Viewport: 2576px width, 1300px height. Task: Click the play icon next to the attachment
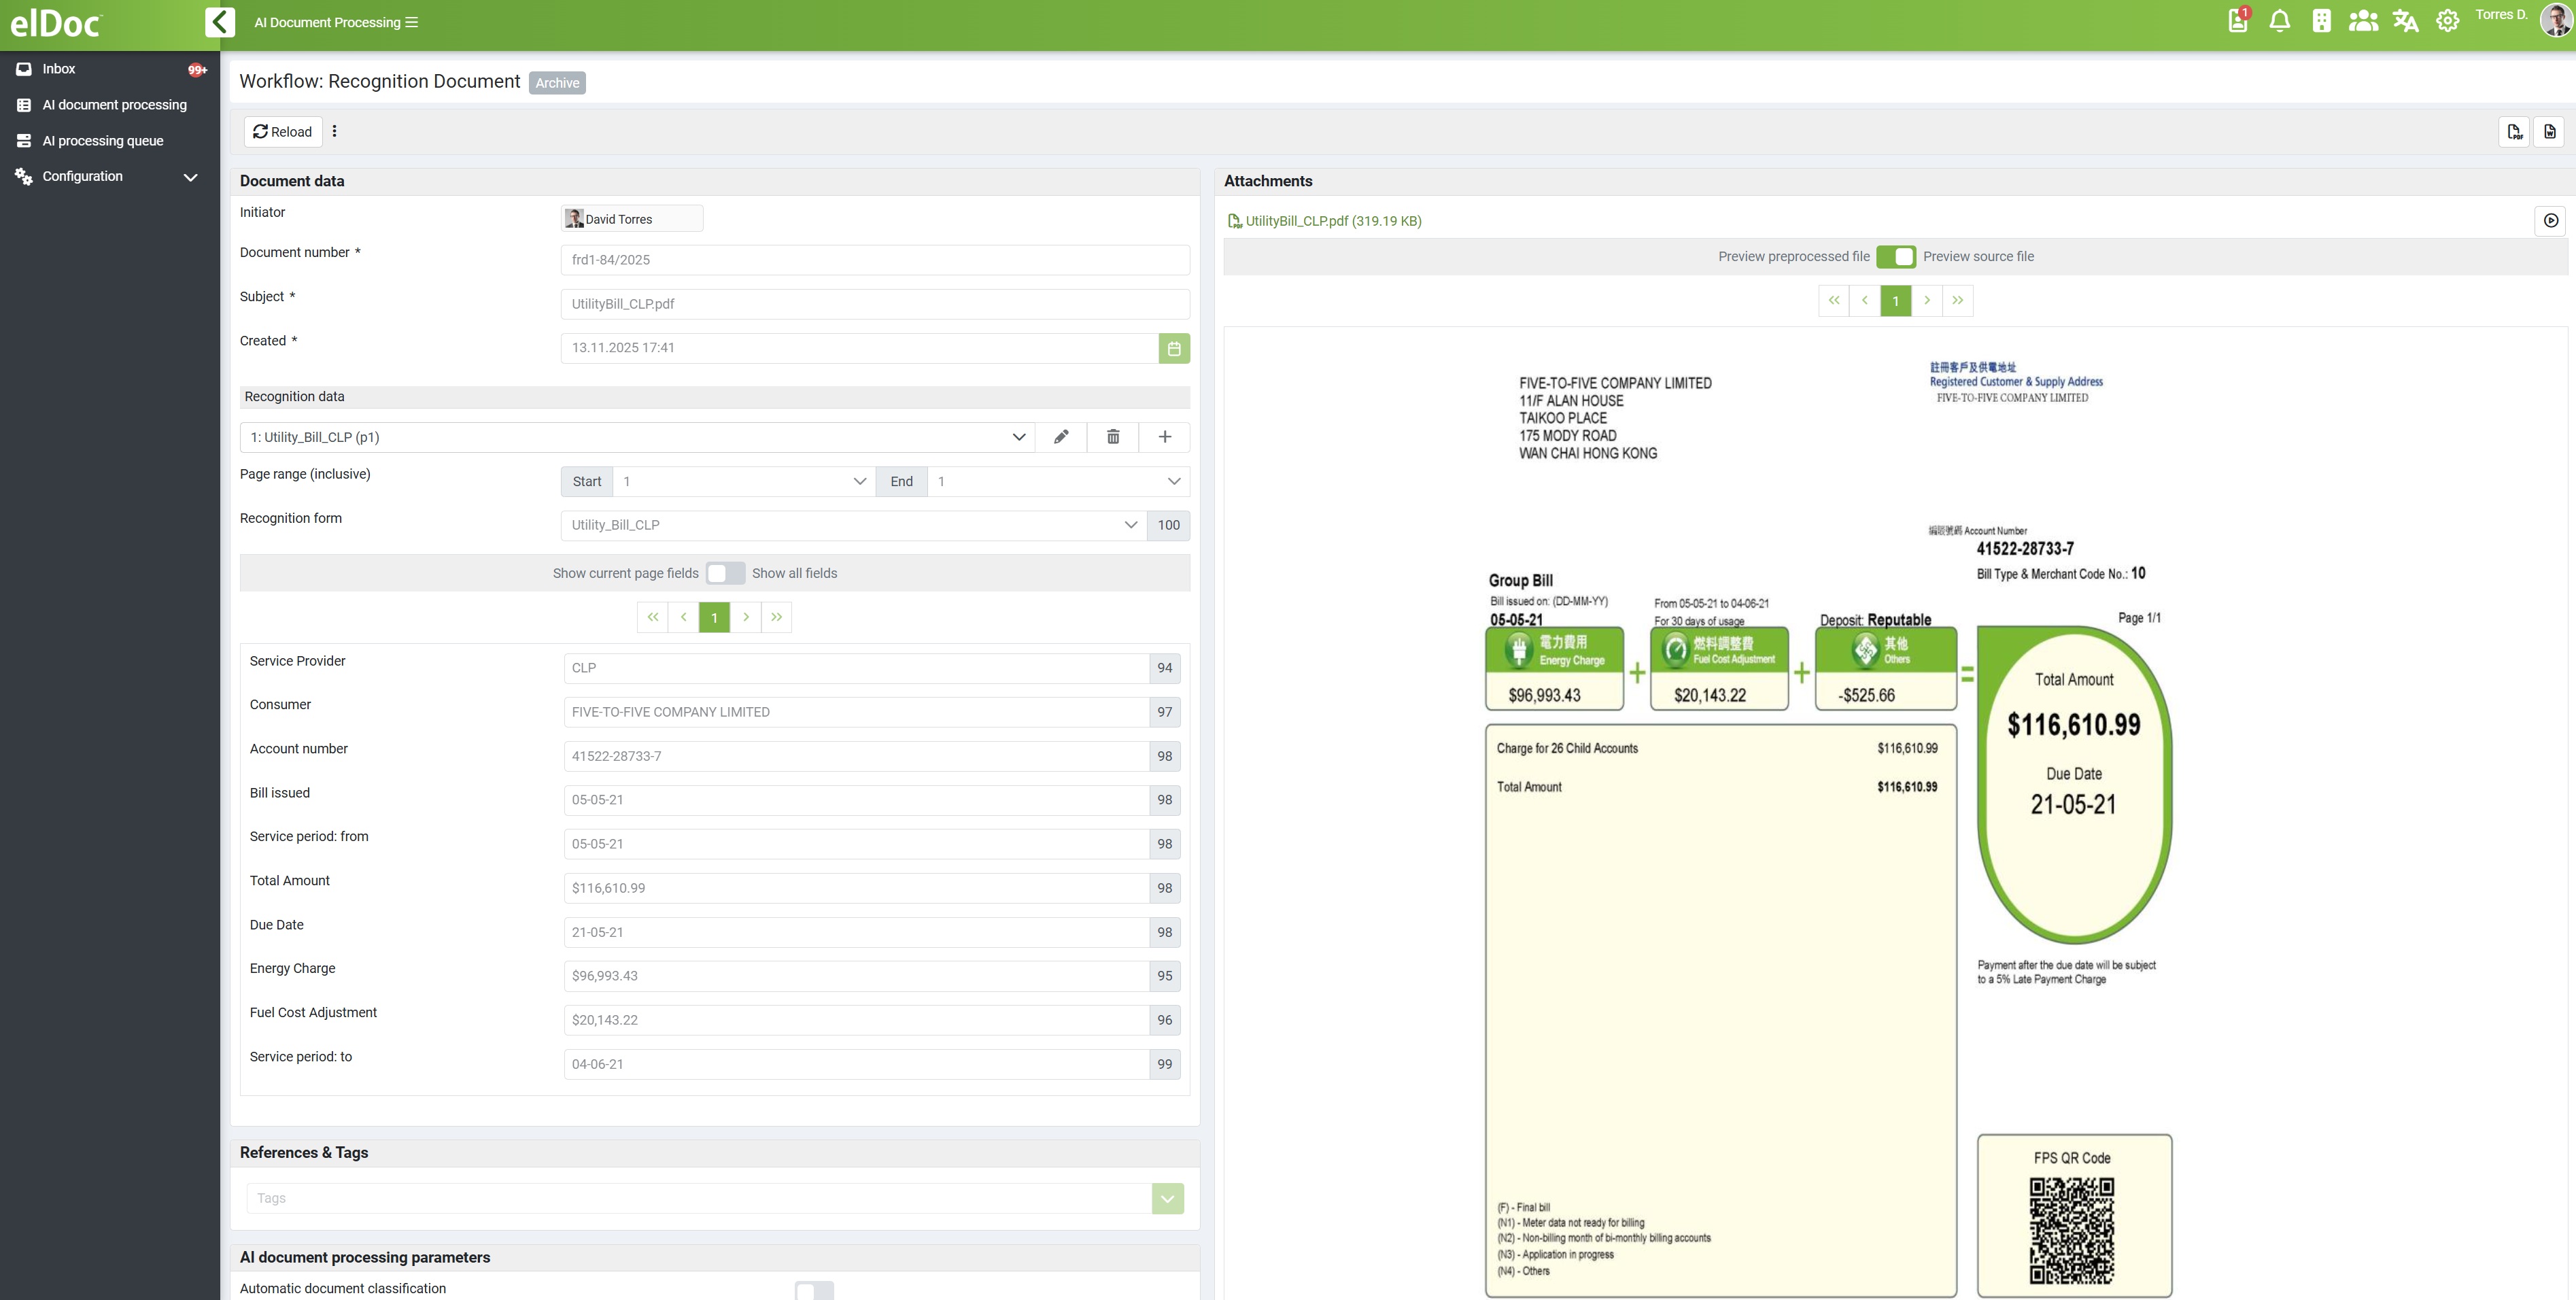tap(2551, 221)
